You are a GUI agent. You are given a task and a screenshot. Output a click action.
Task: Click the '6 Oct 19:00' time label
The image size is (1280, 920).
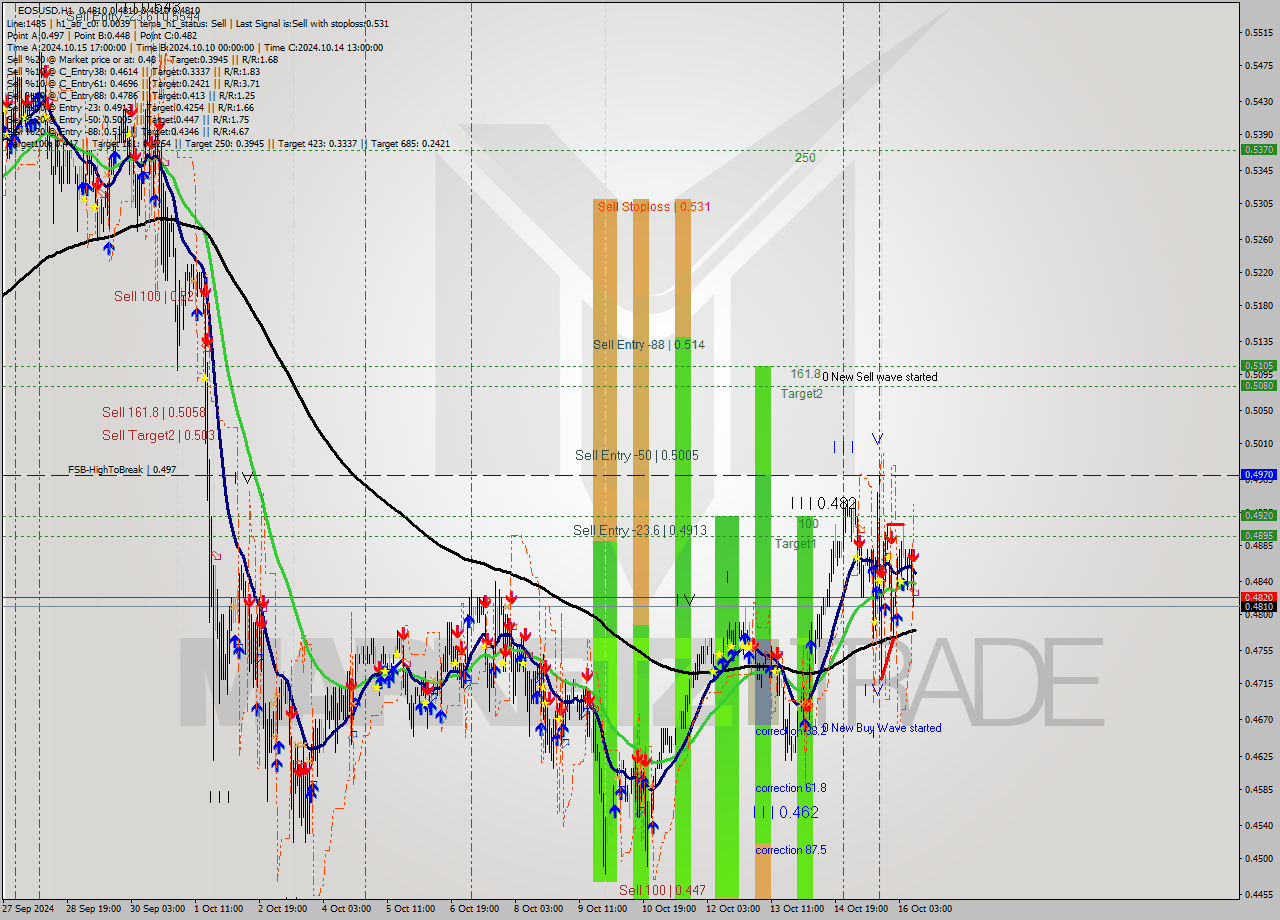point(475,909)
